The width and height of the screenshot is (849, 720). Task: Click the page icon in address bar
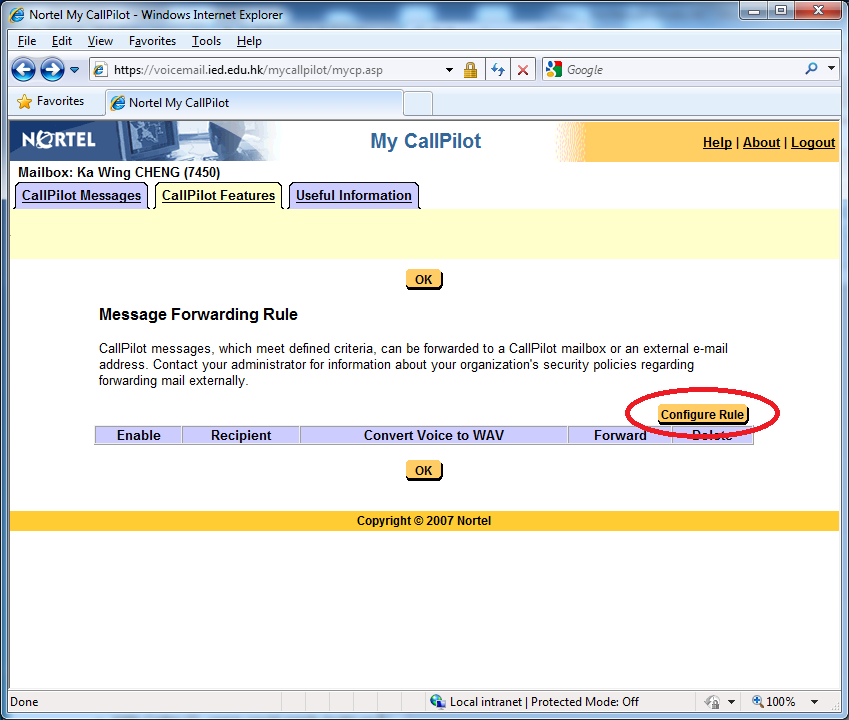click(x=100, y=70)
